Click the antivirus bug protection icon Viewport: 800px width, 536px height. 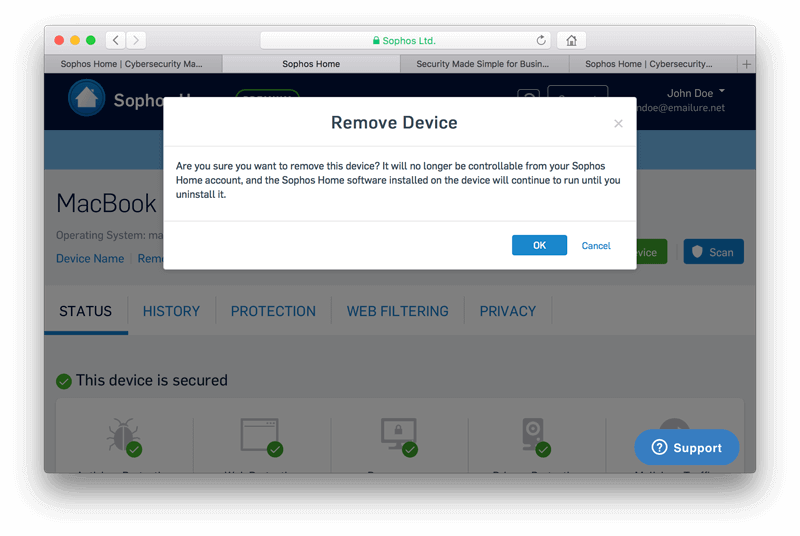[124, 437]
